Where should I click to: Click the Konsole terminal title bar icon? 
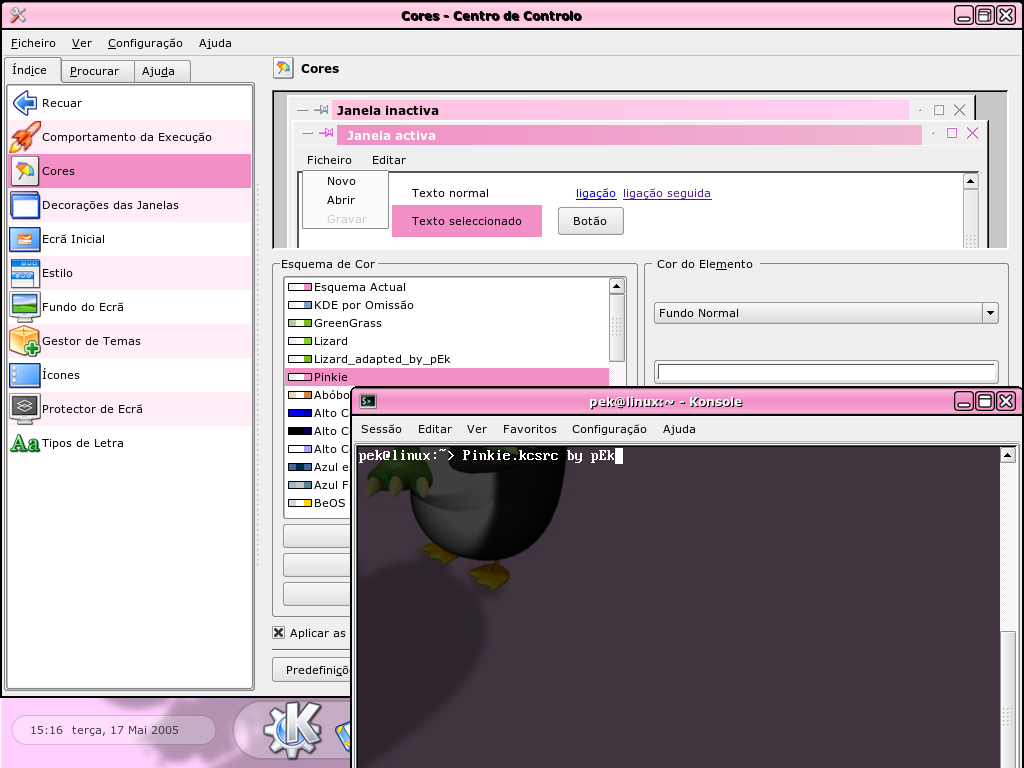(x=368, y=401)
